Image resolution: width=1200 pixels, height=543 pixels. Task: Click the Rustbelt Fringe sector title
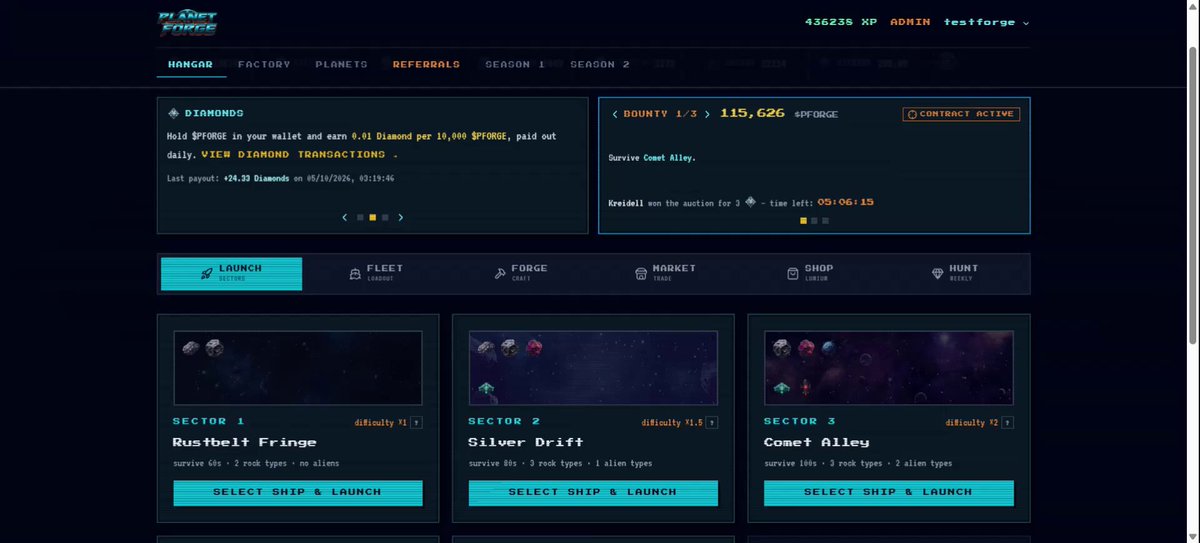tap(244, 442)
